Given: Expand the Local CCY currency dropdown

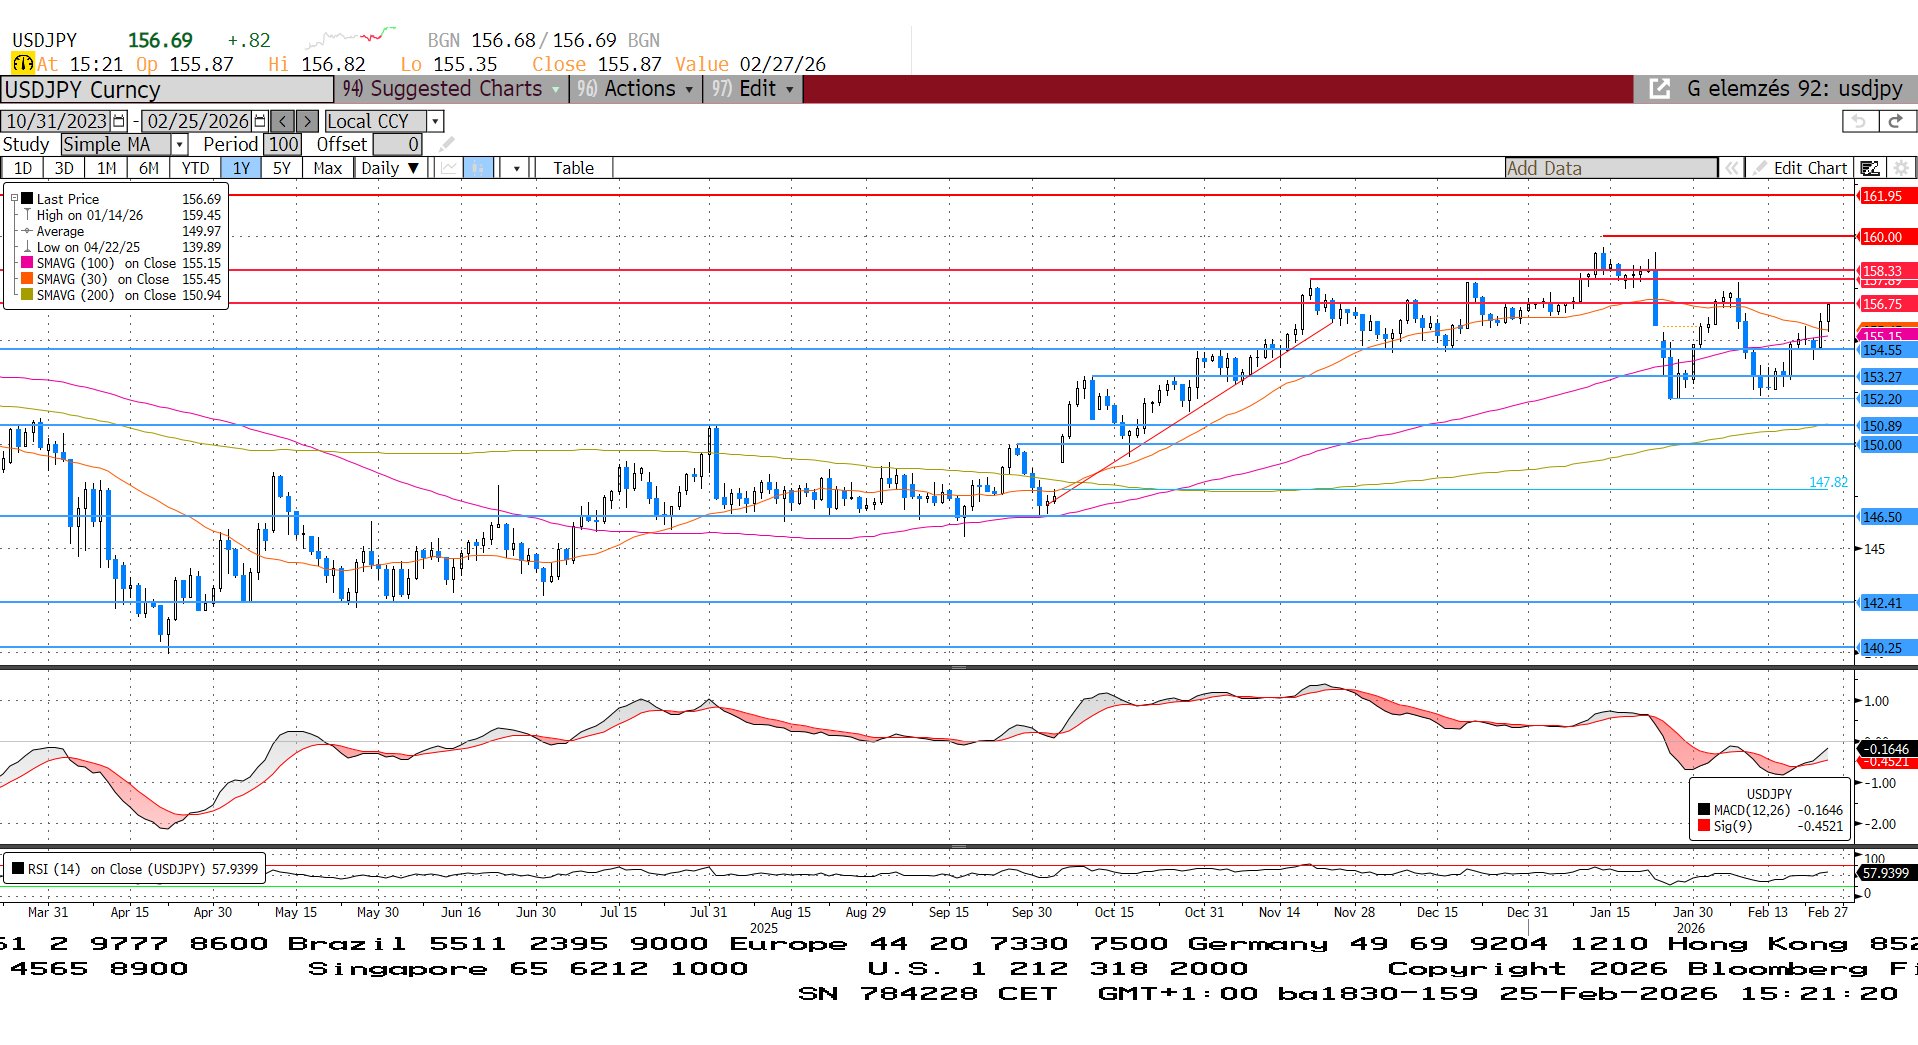Looking at the screenshot, I should click(x=435, y=121).
